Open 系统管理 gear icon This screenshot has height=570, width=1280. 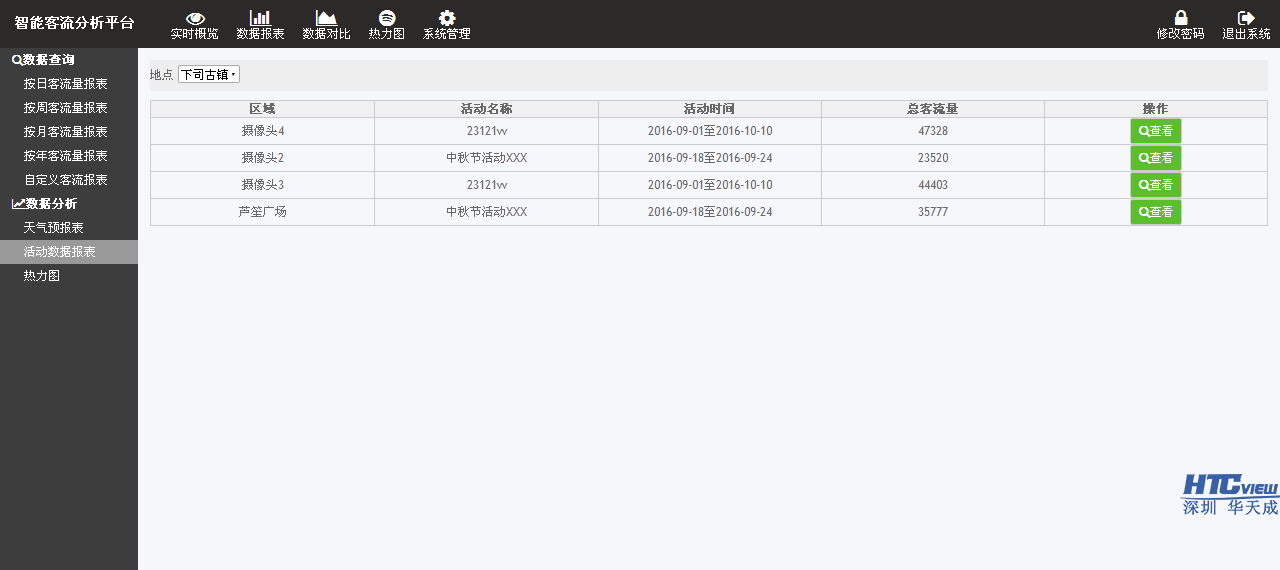tap(447, 18)
